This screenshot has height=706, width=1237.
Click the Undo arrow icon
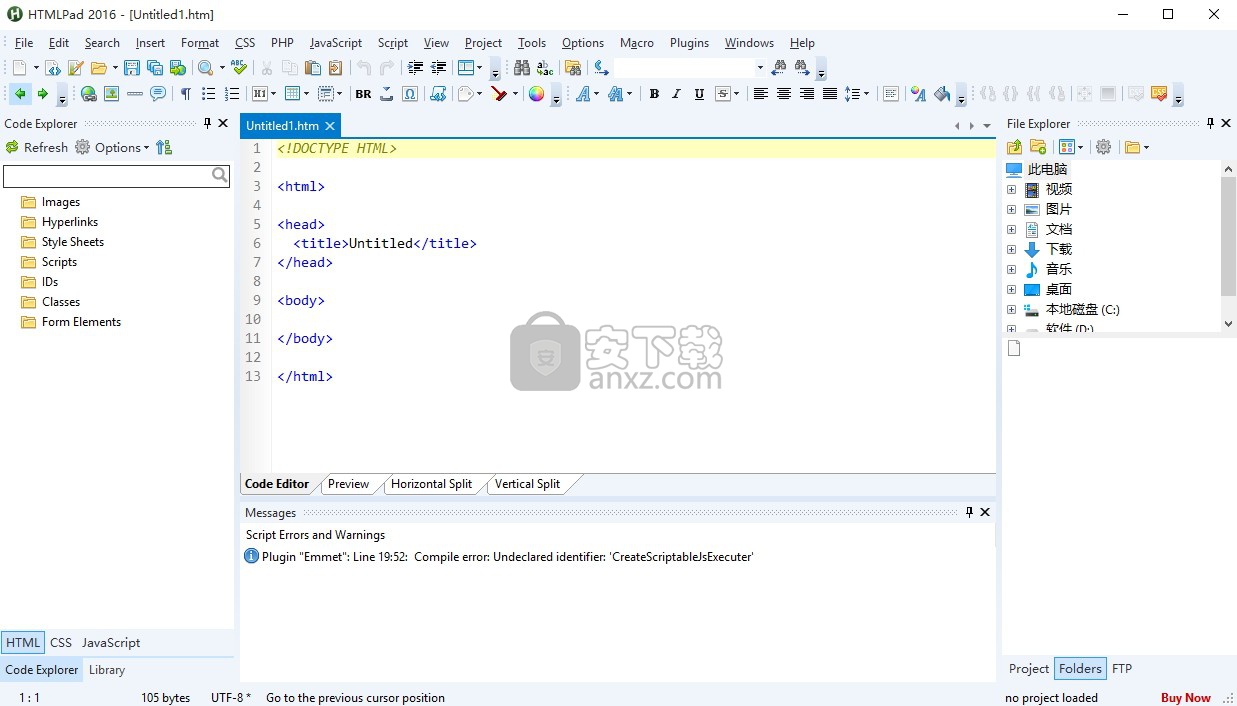(x=364, y=68)
